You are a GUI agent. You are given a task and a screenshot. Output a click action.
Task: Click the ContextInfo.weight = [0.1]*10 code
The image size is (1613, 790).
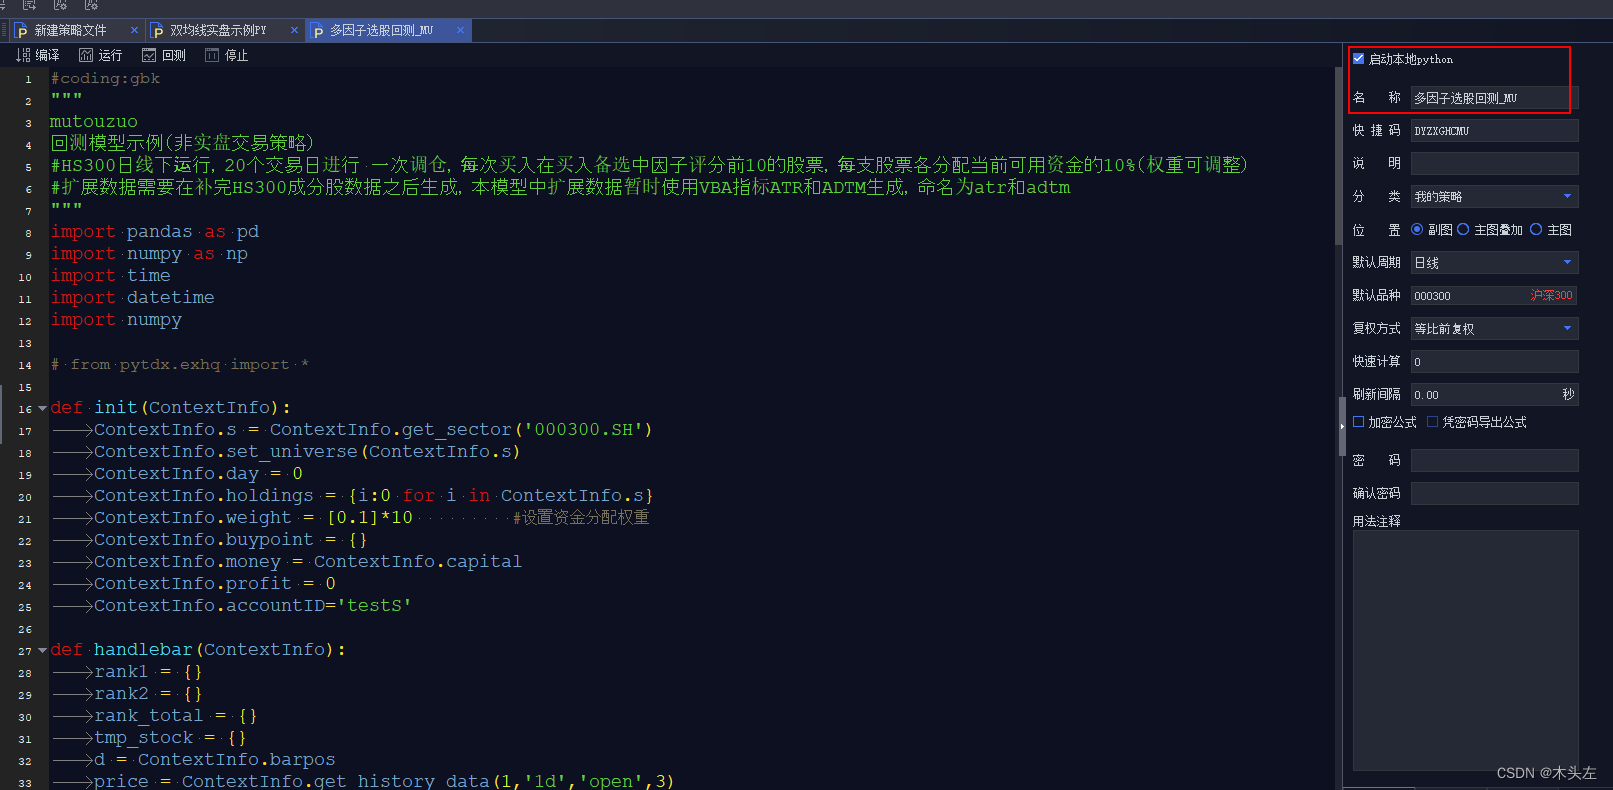(253, 518)
